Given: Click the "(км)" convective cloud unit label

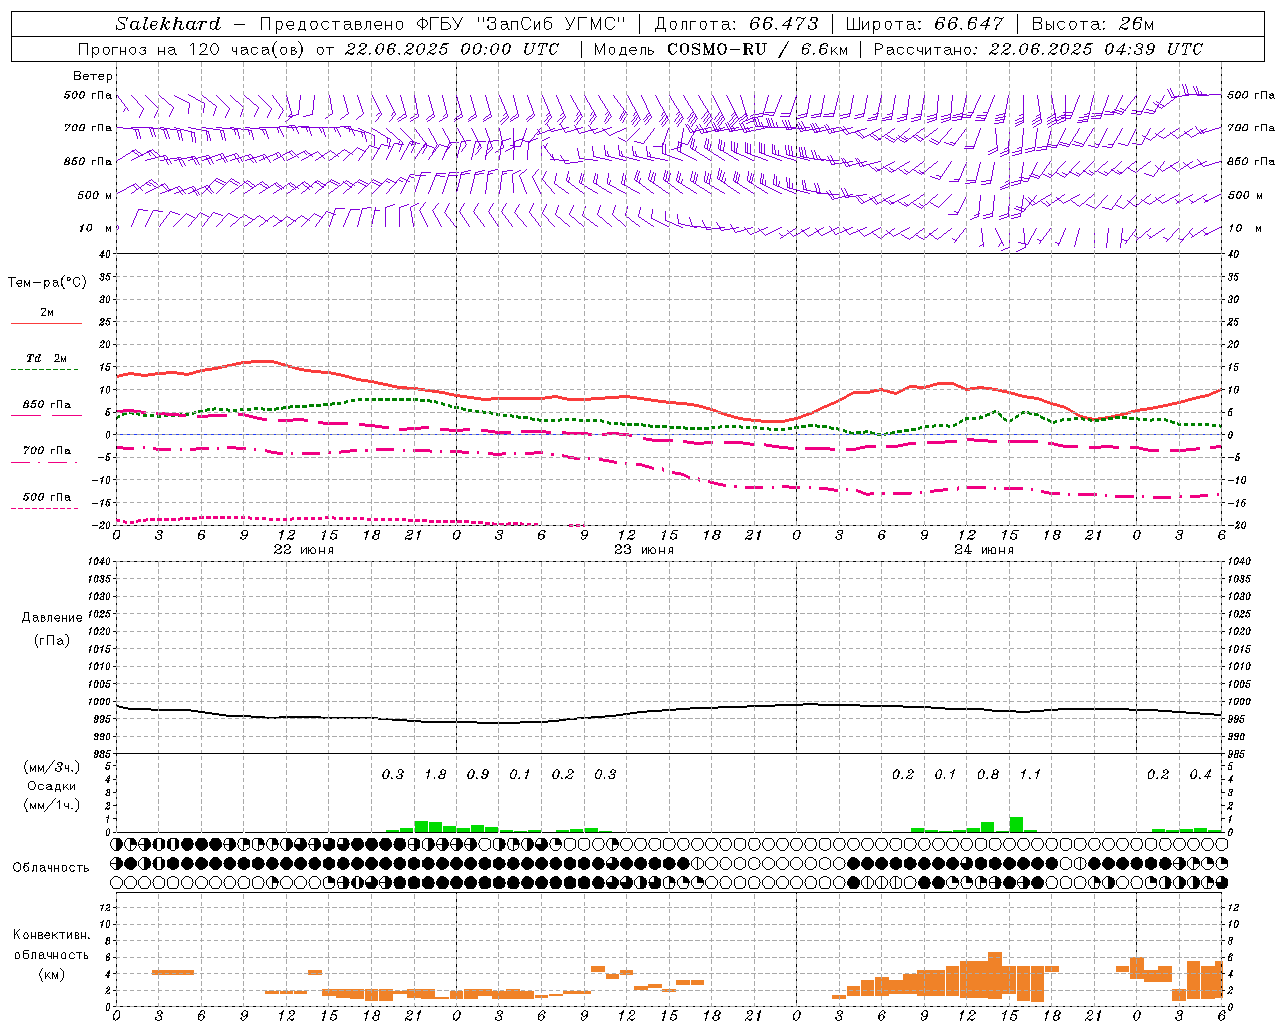Looking at the screenshot, I should pyautogui.click(x=51, y=973).
